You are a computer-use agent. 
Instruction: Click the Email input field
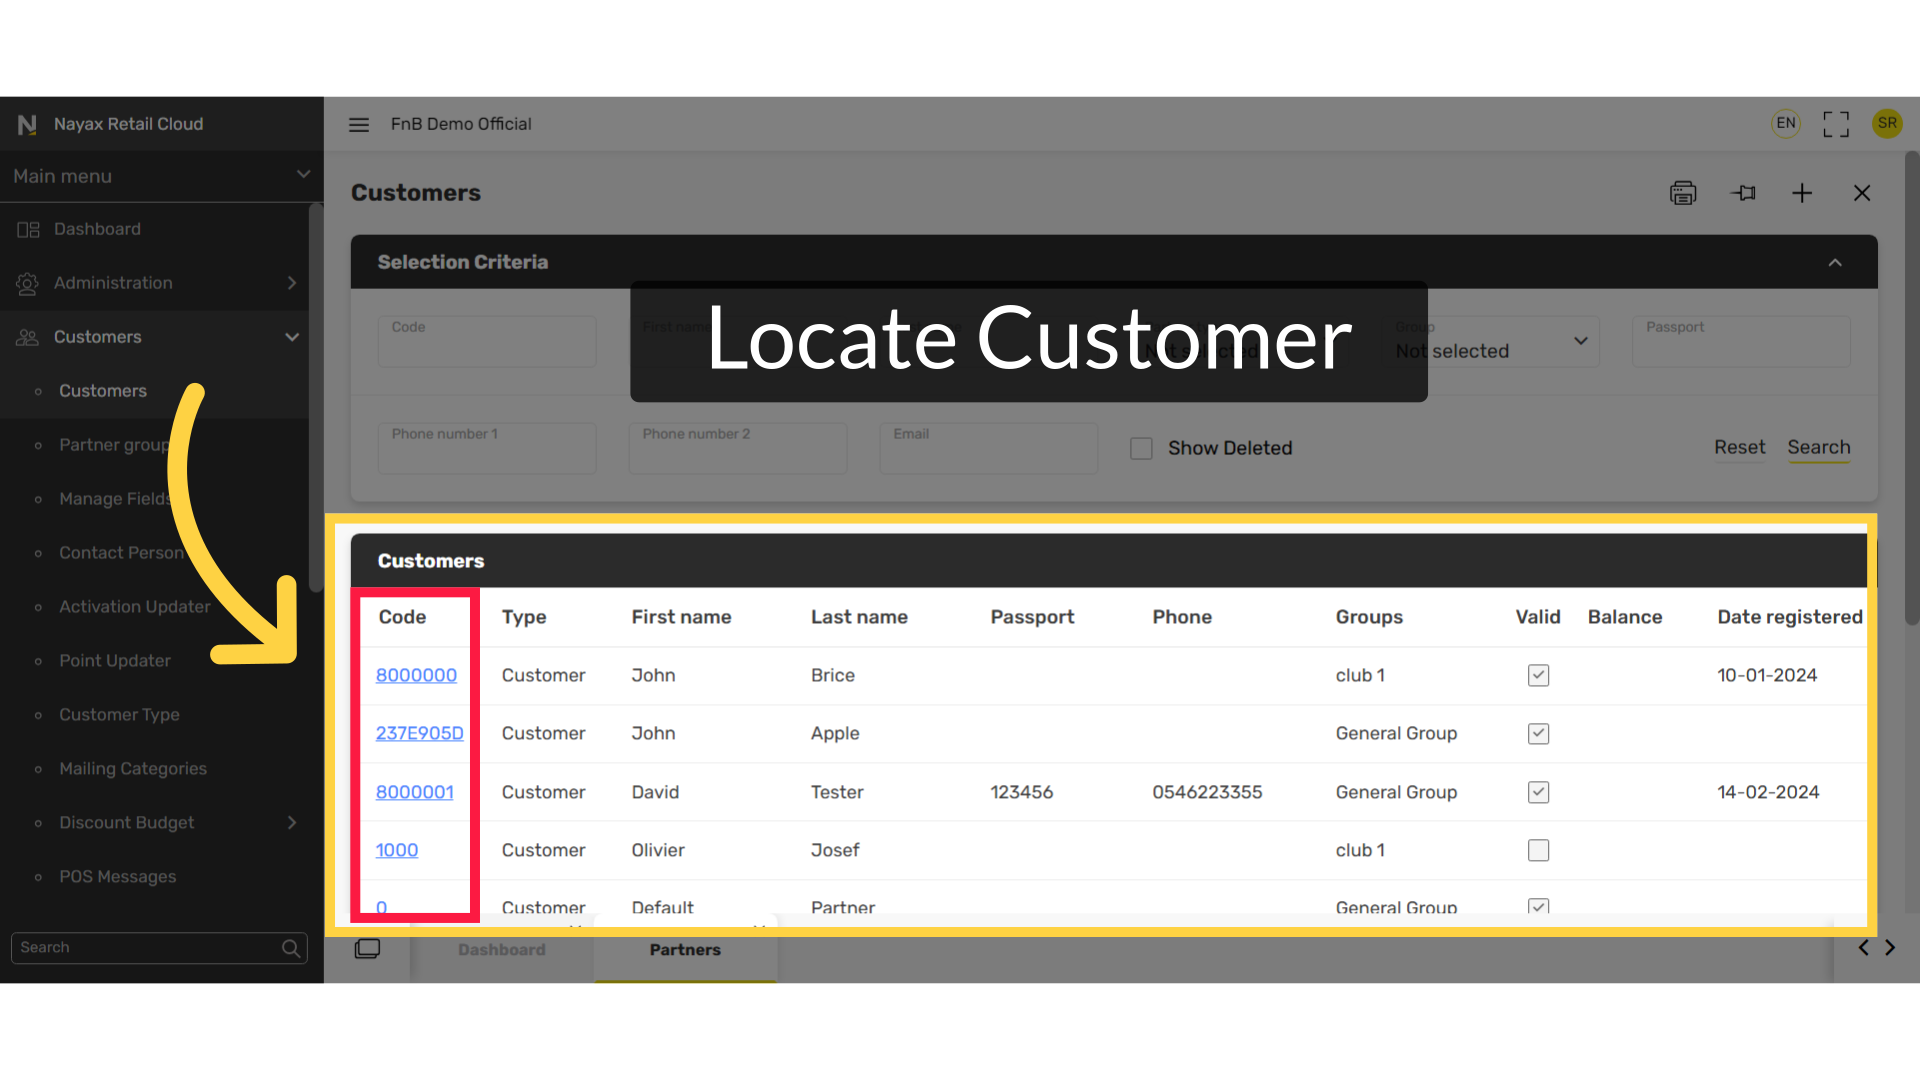pyautogui.click(x=988, y=448)
